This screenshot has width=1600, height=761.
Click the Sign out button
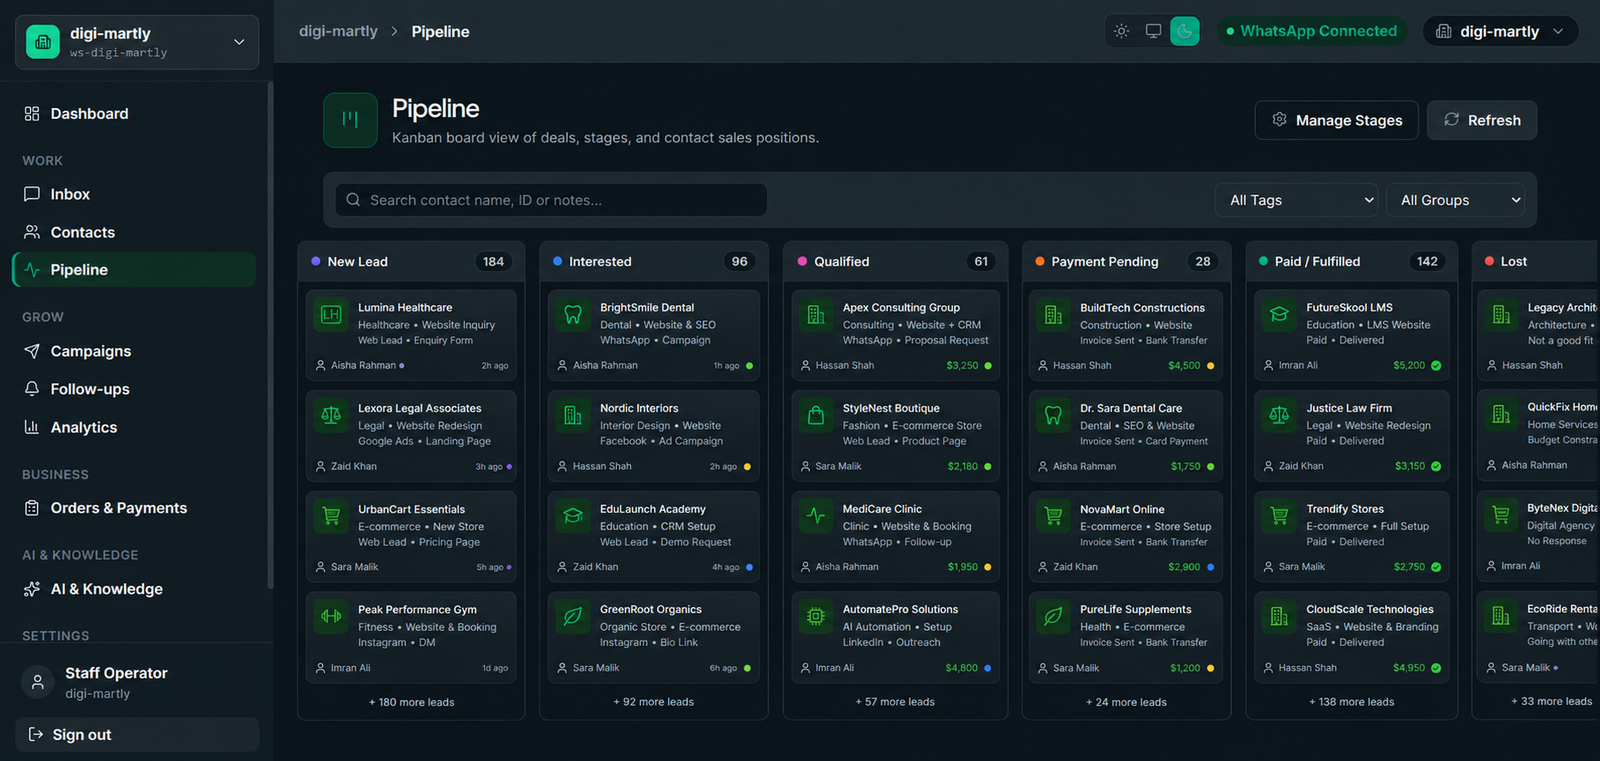coord(137,735)
